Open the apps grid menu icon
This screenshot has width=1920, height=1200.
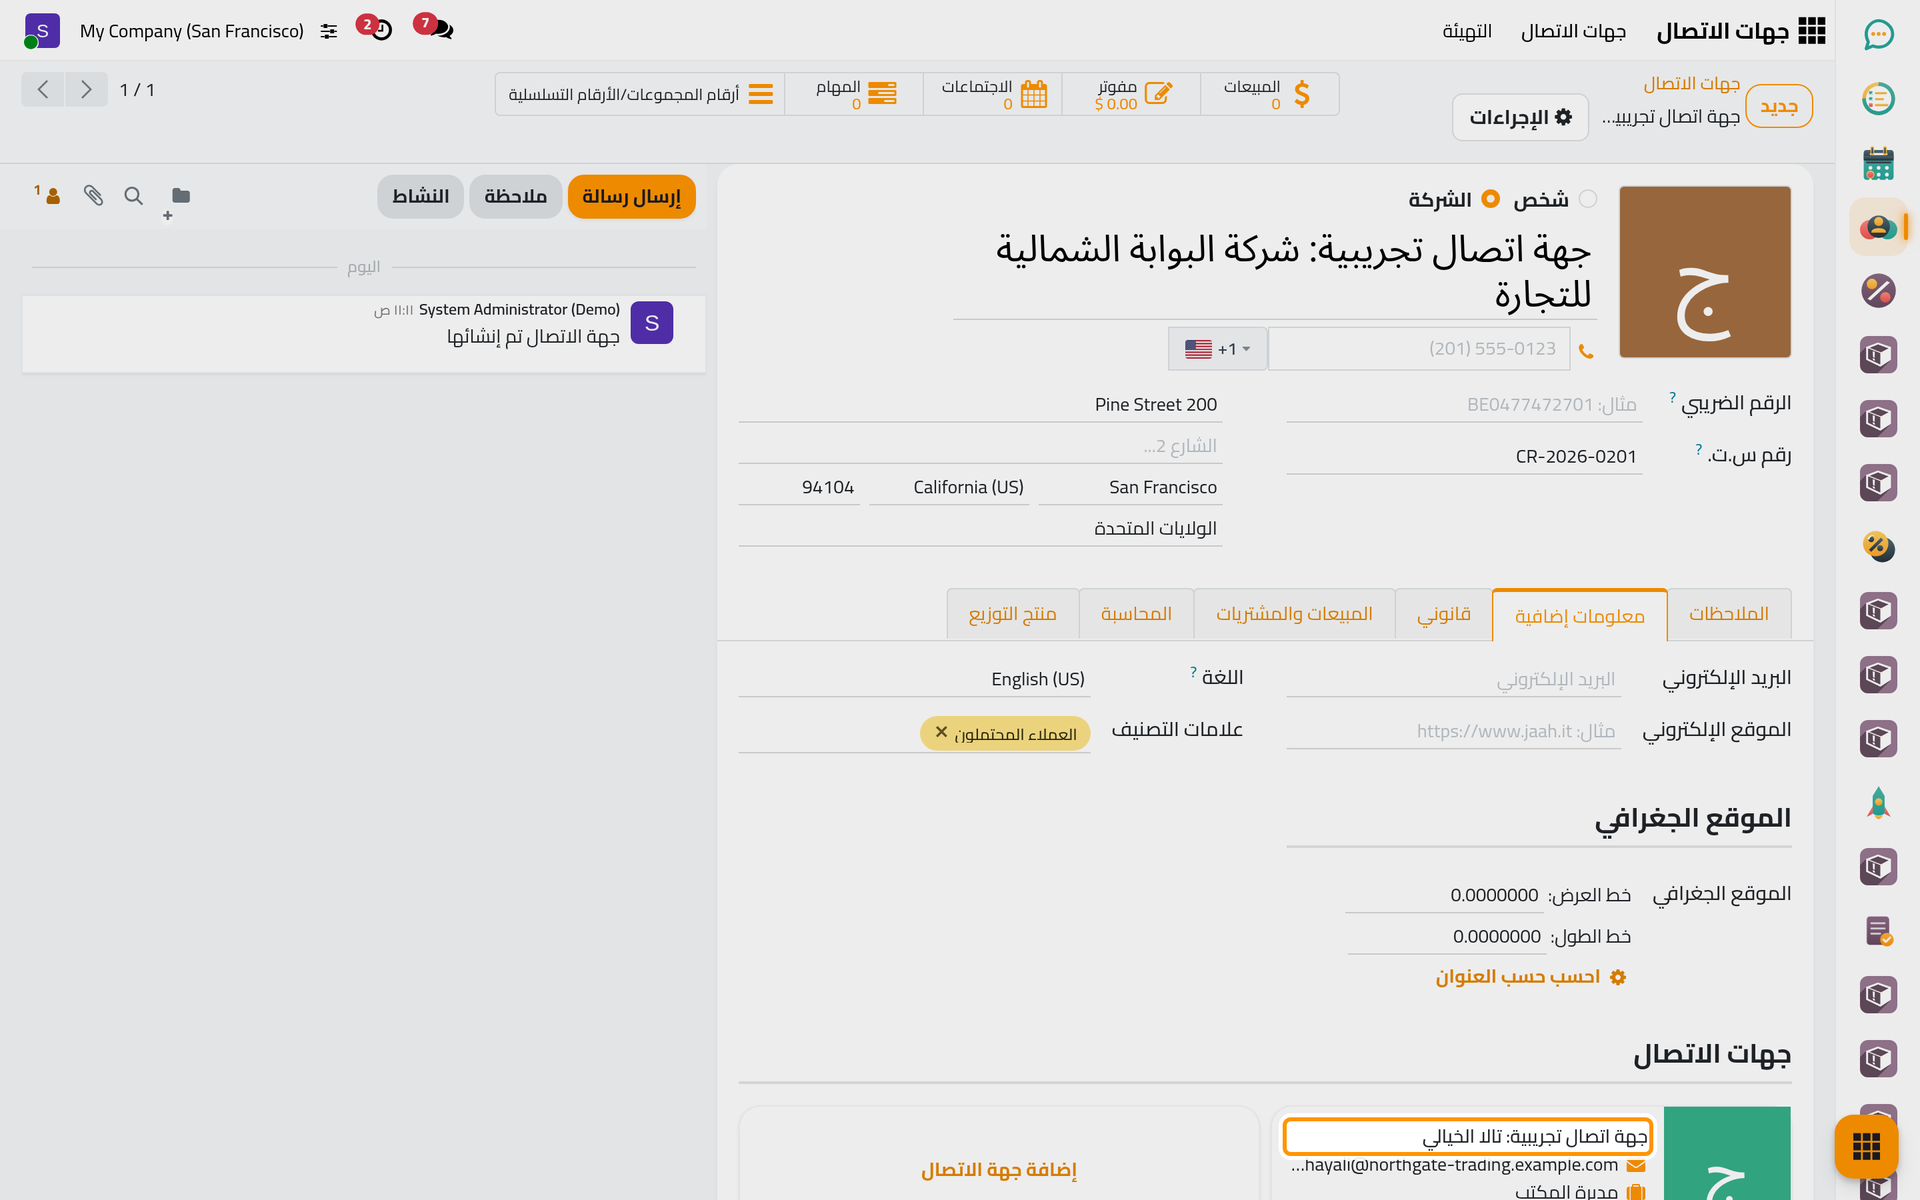1811,31
